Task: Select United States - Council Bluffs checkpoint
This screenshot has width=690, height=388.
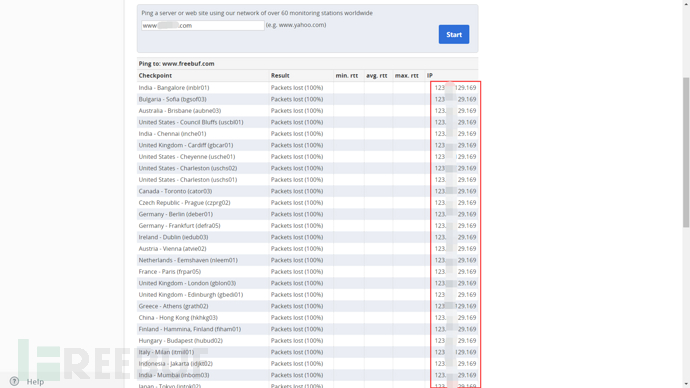Action: 191,122
